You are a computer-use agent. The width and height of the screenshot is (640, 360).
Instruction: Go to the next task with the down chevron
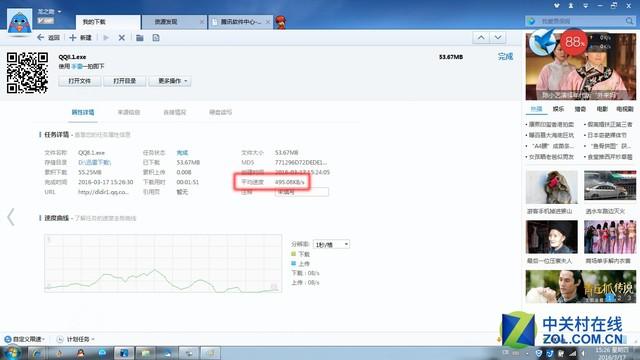tap(498, 38)
